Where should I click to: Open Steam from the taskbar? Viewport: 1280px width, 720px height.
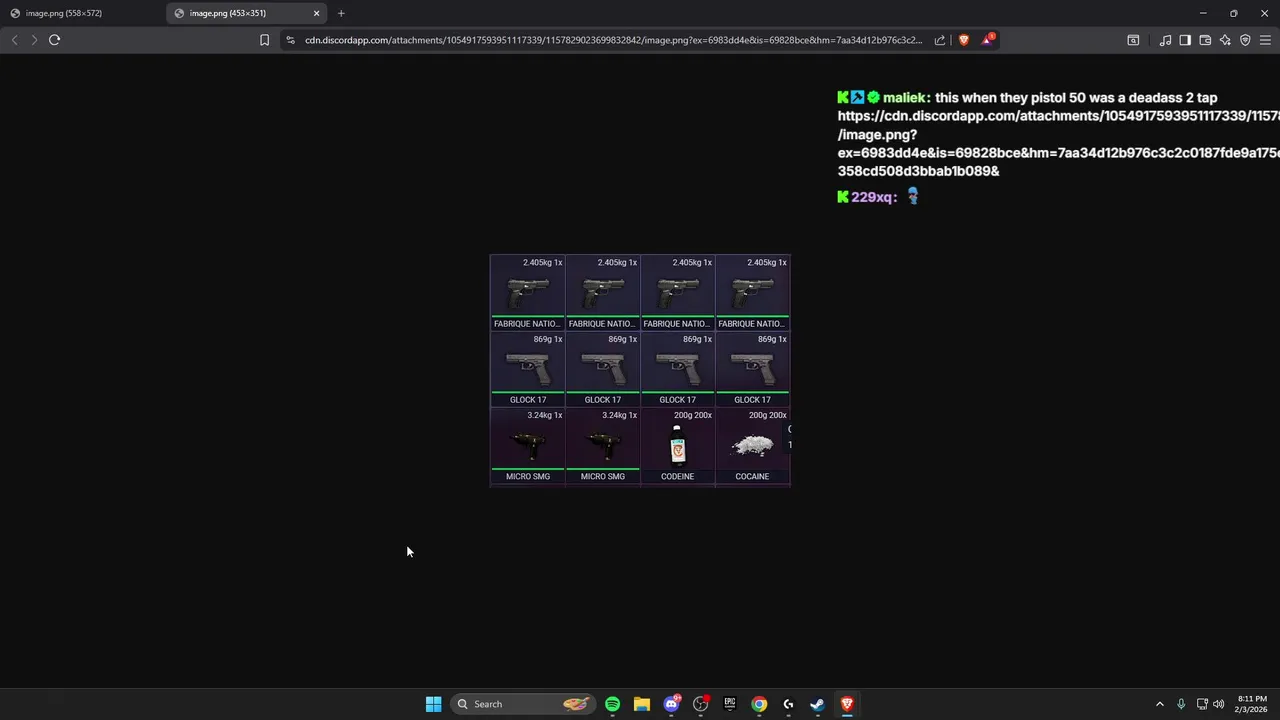817,704
